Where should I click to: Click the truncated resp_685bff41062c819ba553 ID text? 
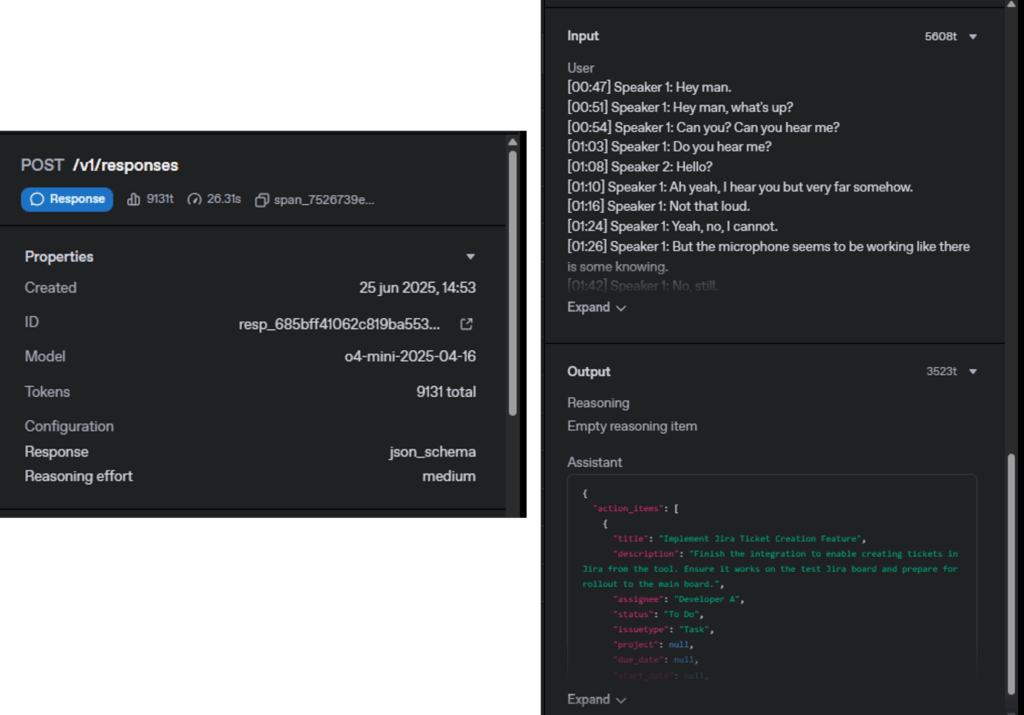[x=343, y=324]
